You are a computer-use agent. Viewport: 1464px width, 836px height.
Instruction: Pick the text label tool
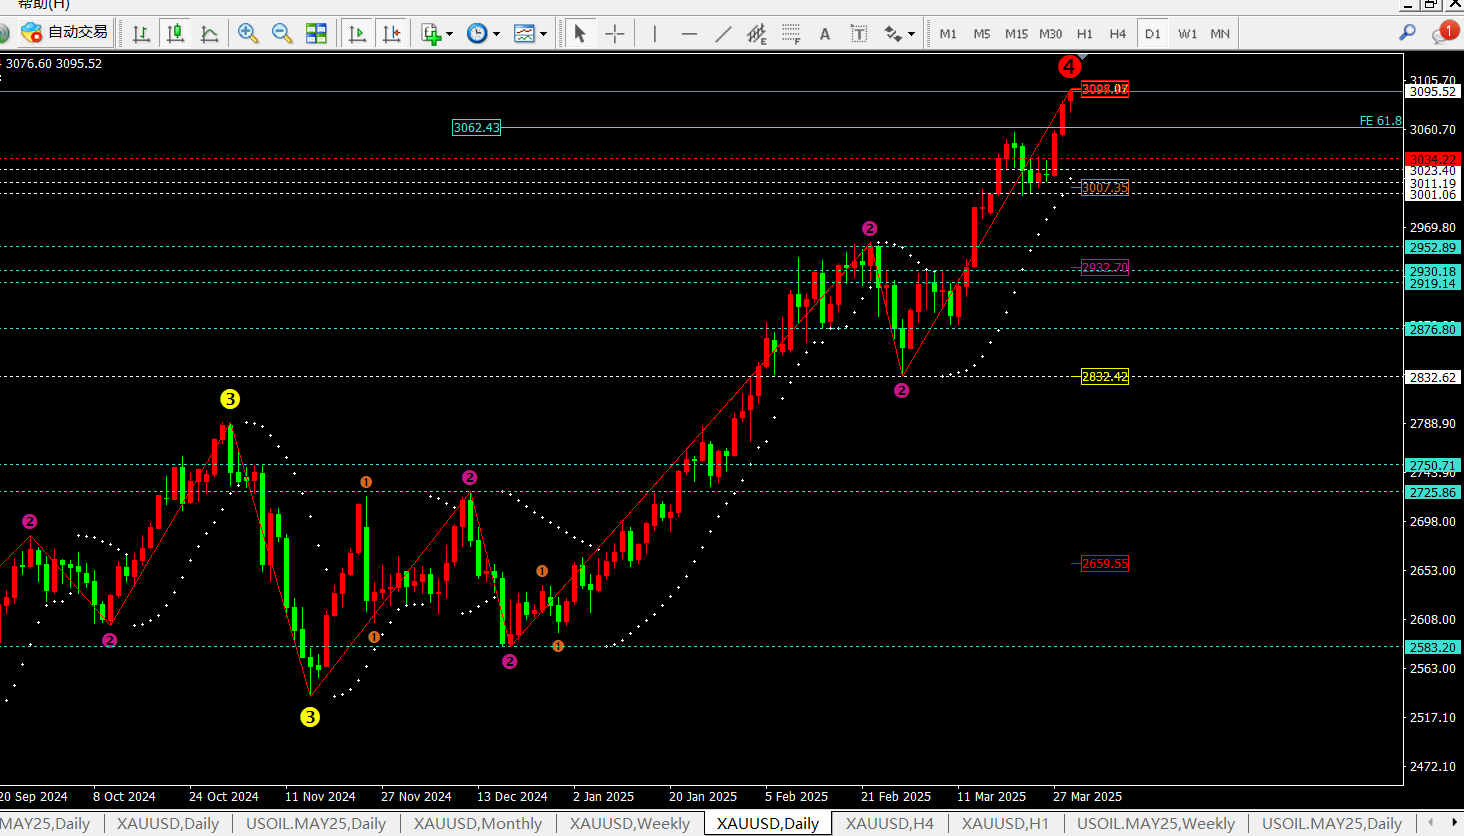coord(858,34)
